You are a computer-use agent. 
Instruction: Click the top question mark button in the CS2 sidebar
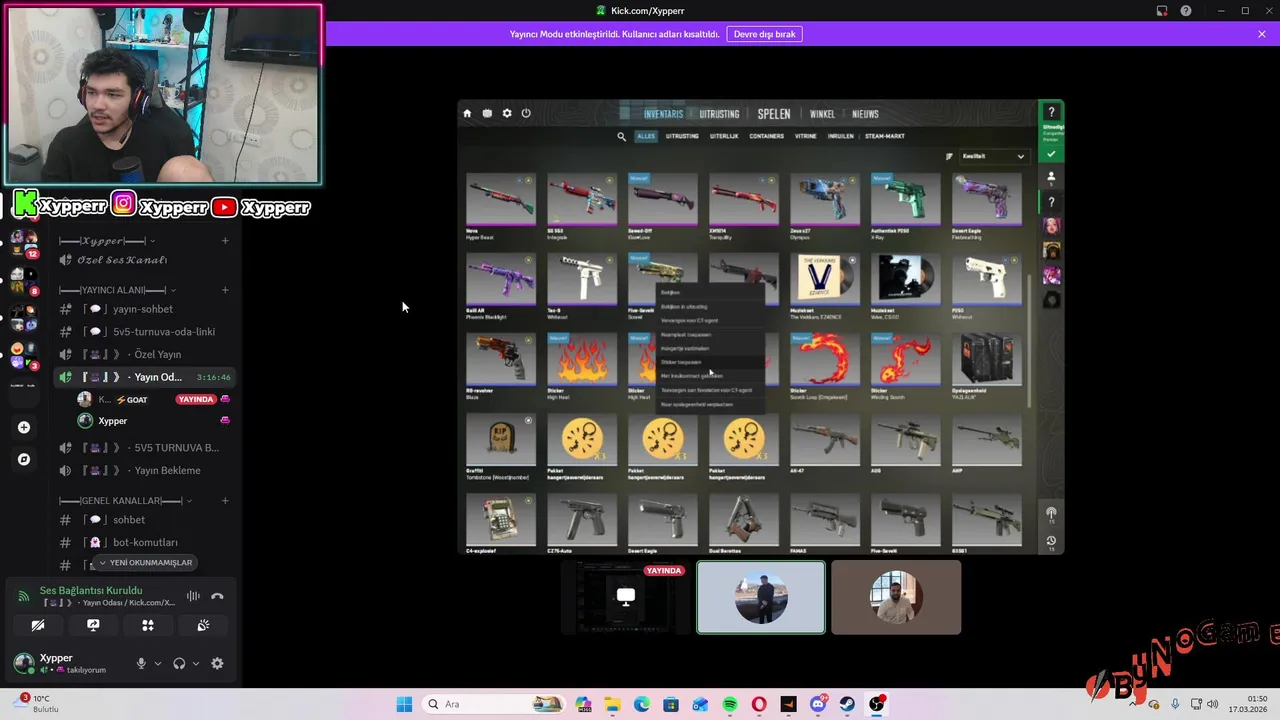coord(1051,113)
